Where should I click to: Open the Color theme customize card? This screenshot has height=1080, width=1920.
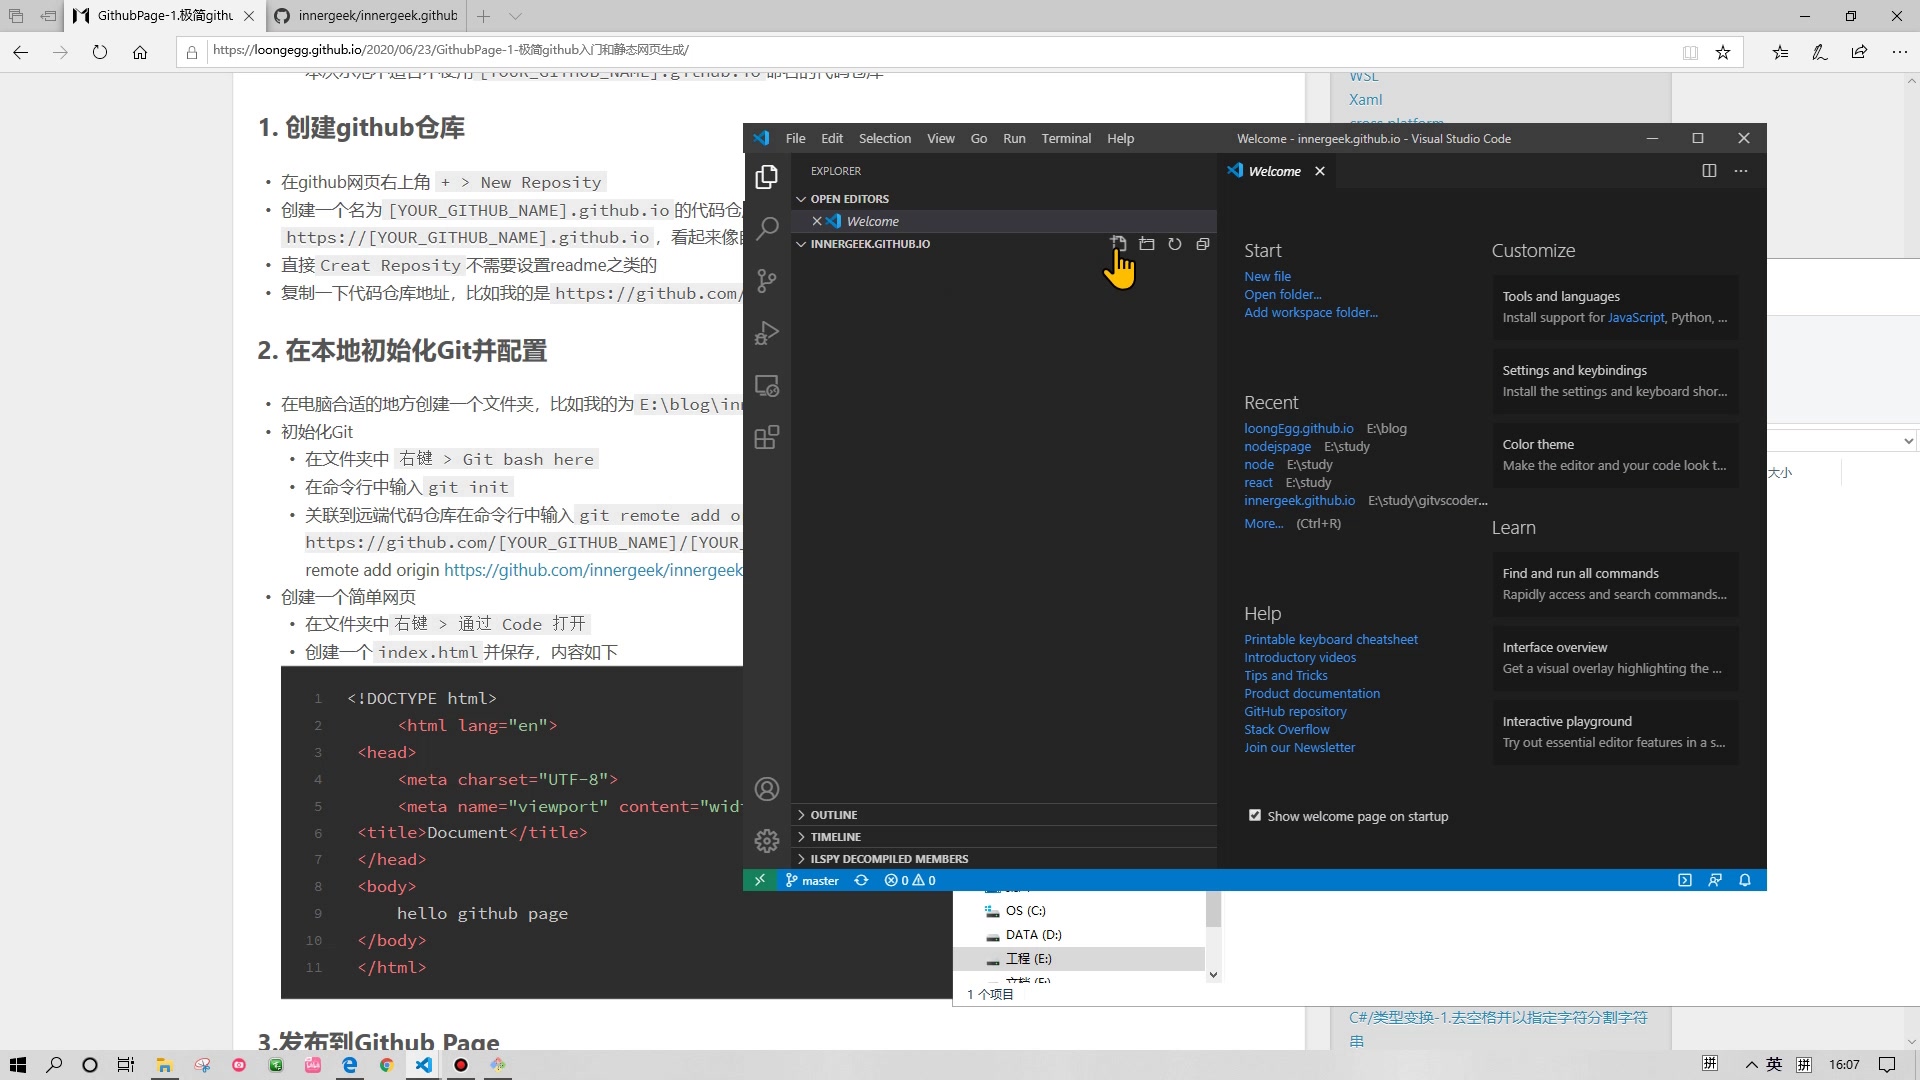(1615, 455)
